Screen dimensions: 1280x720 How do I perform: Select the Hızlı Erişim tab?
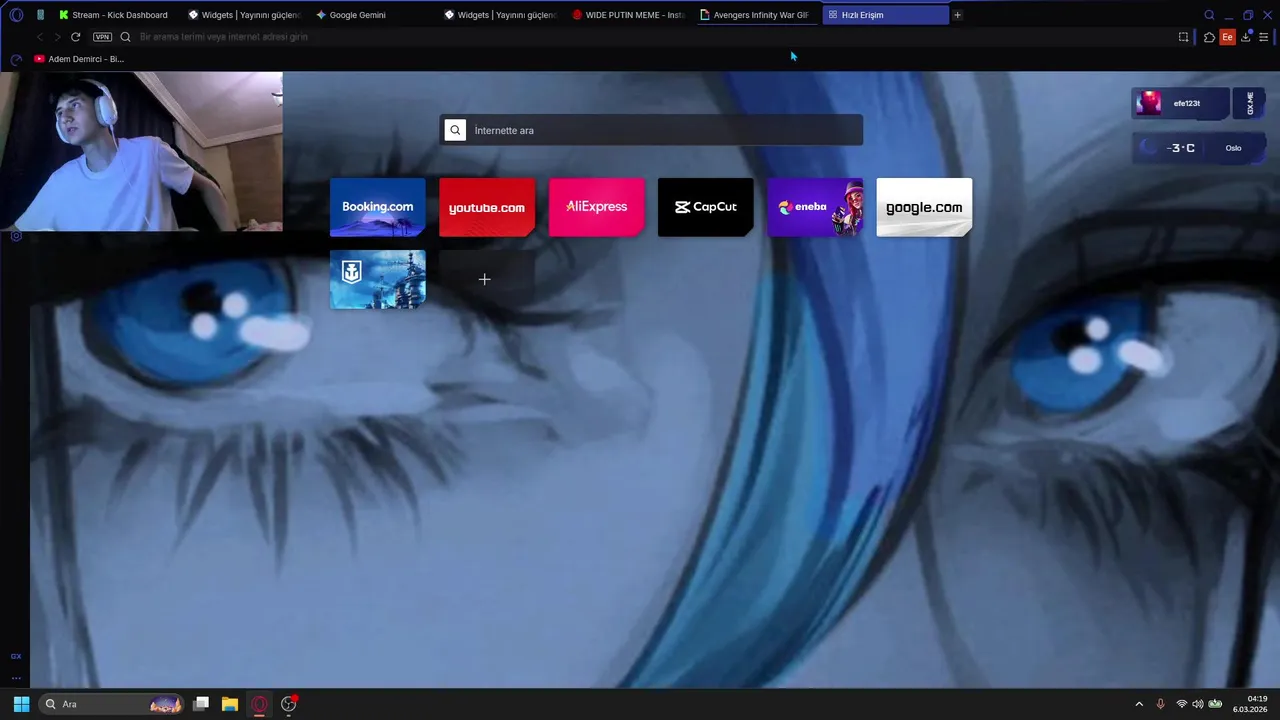pyautogui.click(x=885, y=15)
